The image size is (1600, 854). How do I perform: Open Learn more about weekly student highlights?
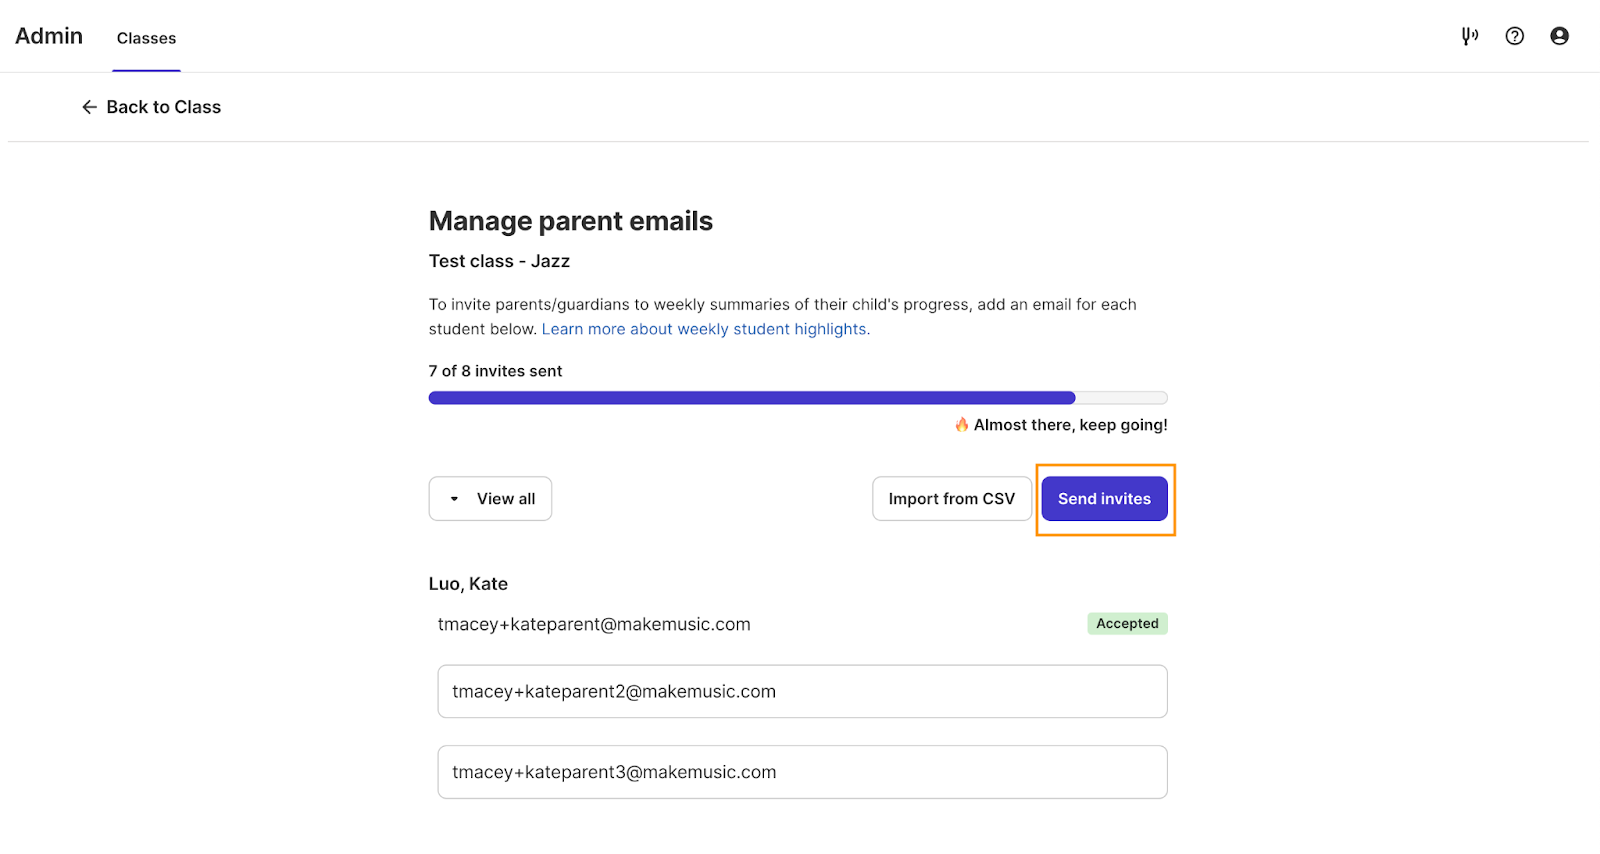pos(705,329)
